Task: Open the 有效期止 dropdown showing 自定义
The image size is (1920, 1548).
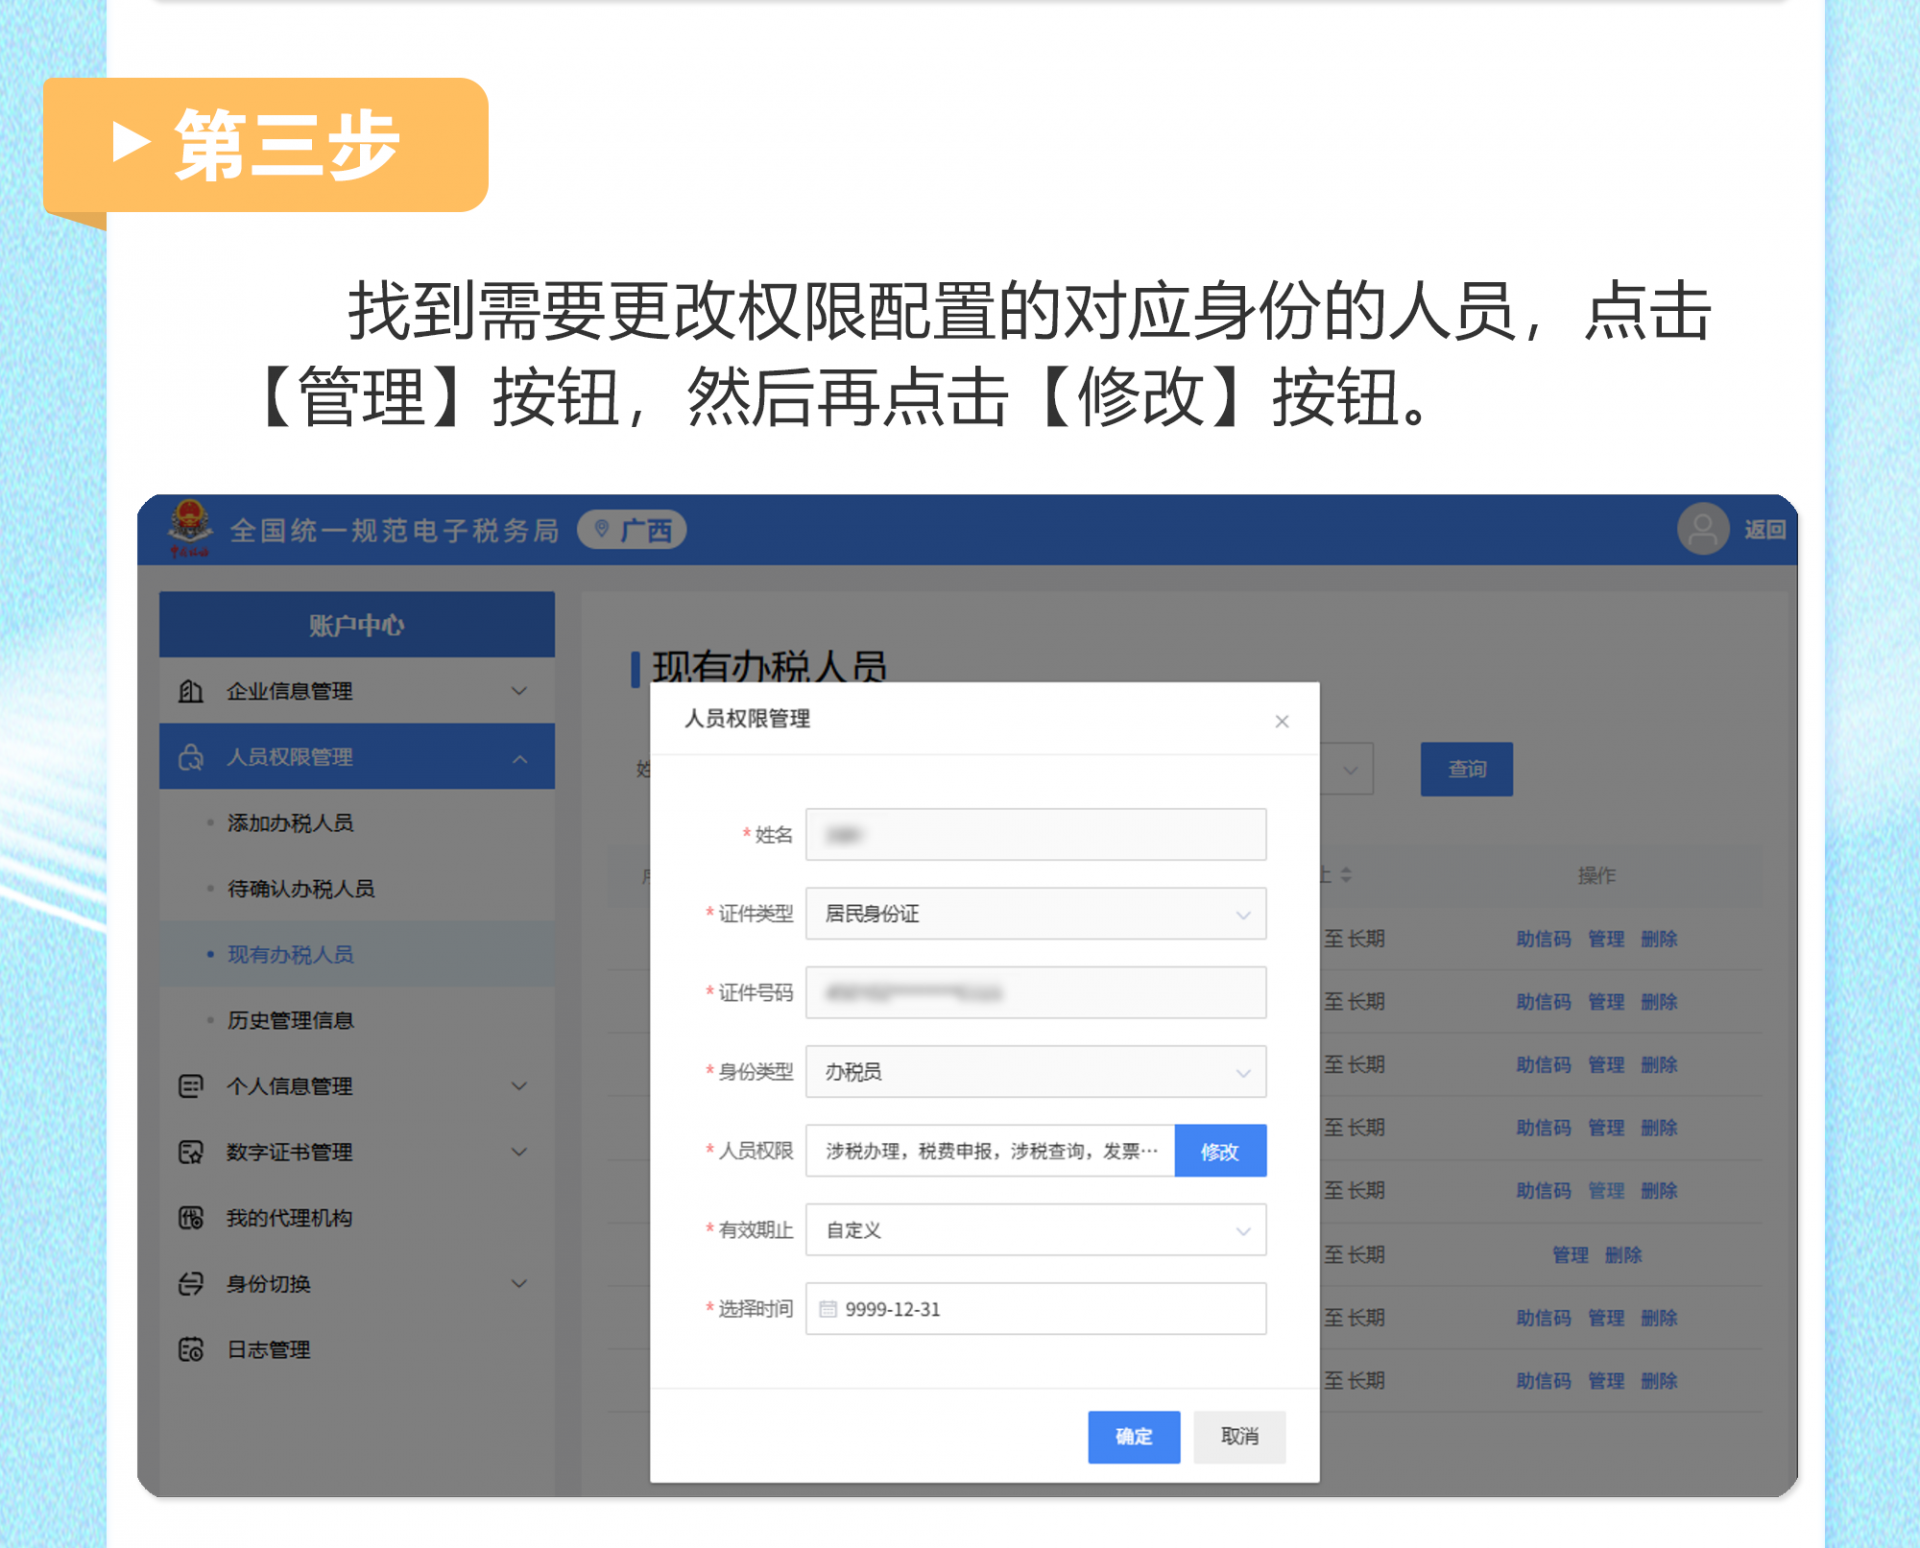Action: [1035, 1230]
